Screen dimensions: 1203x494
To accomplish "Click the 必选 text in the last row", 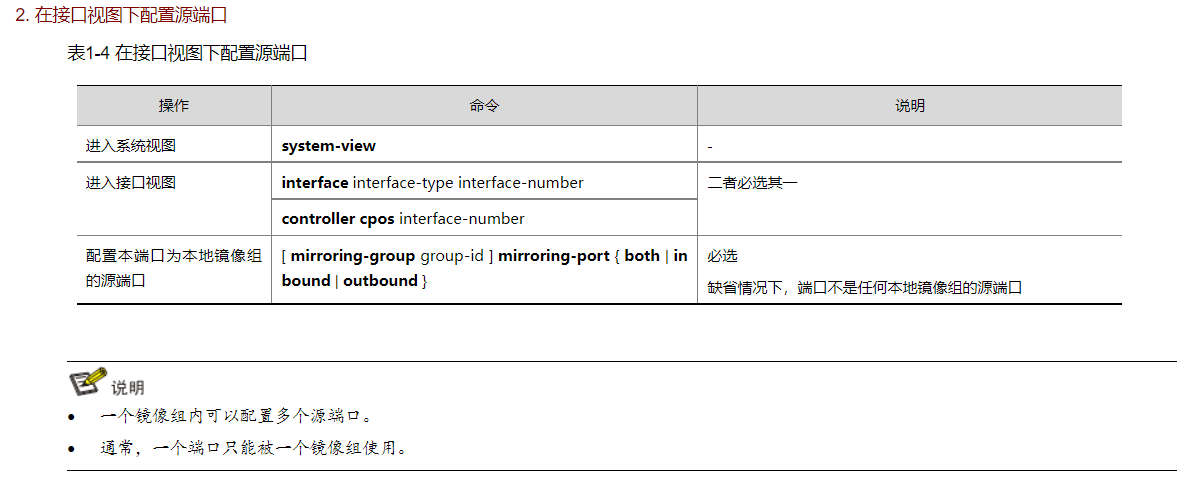I will coord(723,256).
